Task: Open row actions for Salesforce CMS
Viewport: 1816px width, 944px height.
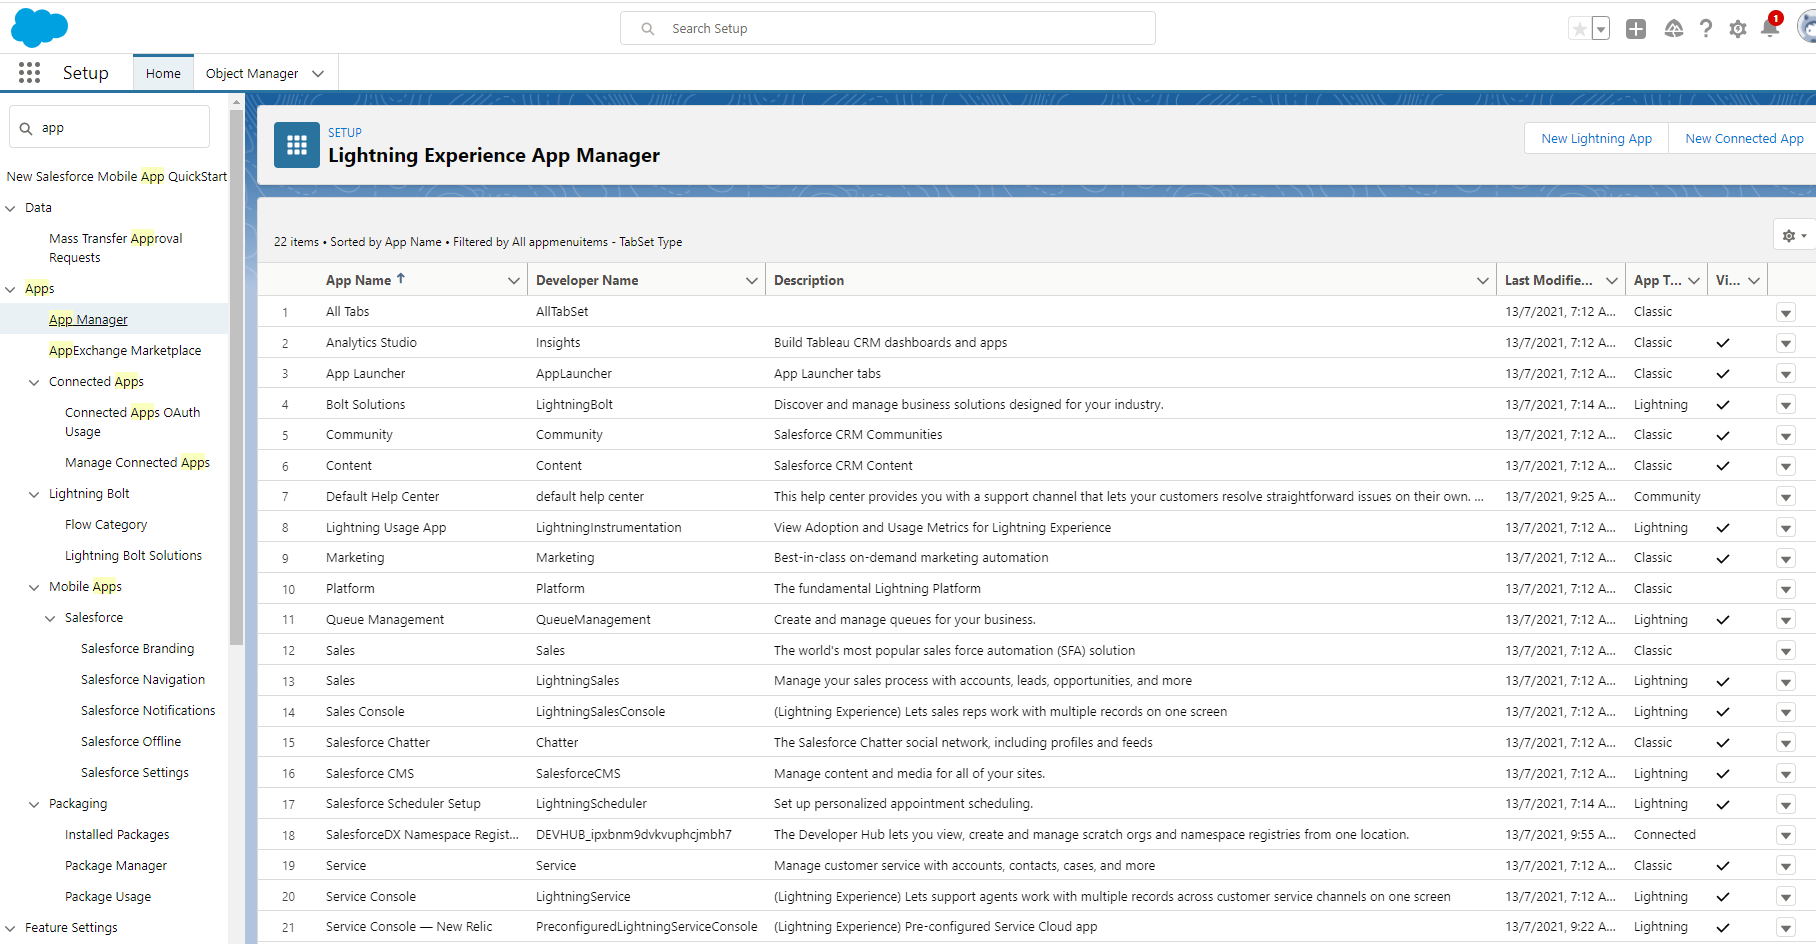Action: coord(1786,774)
